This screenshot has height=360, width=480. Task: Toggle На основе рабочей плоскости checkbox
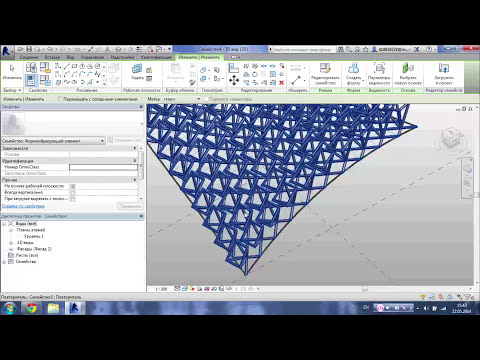pos(73,186)
